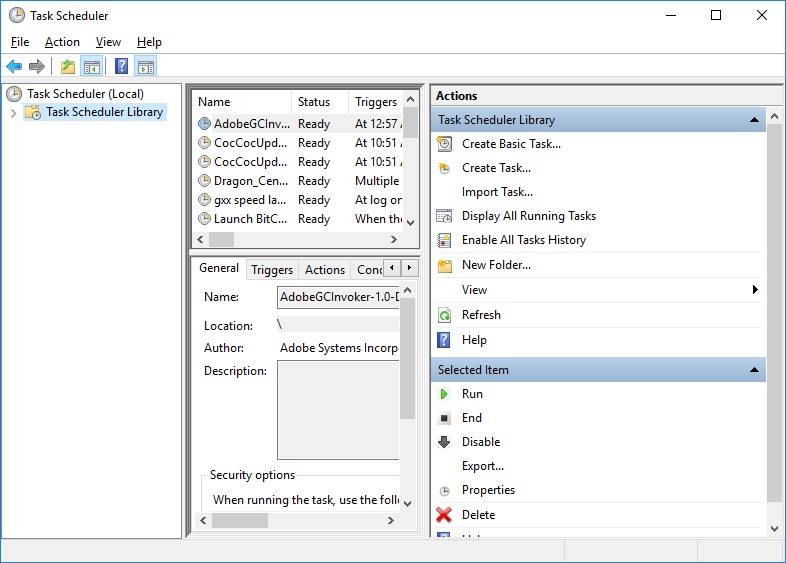786x563 pixels.
Task: Switch to the Triggers tab
Action: [x=272, y=270]
